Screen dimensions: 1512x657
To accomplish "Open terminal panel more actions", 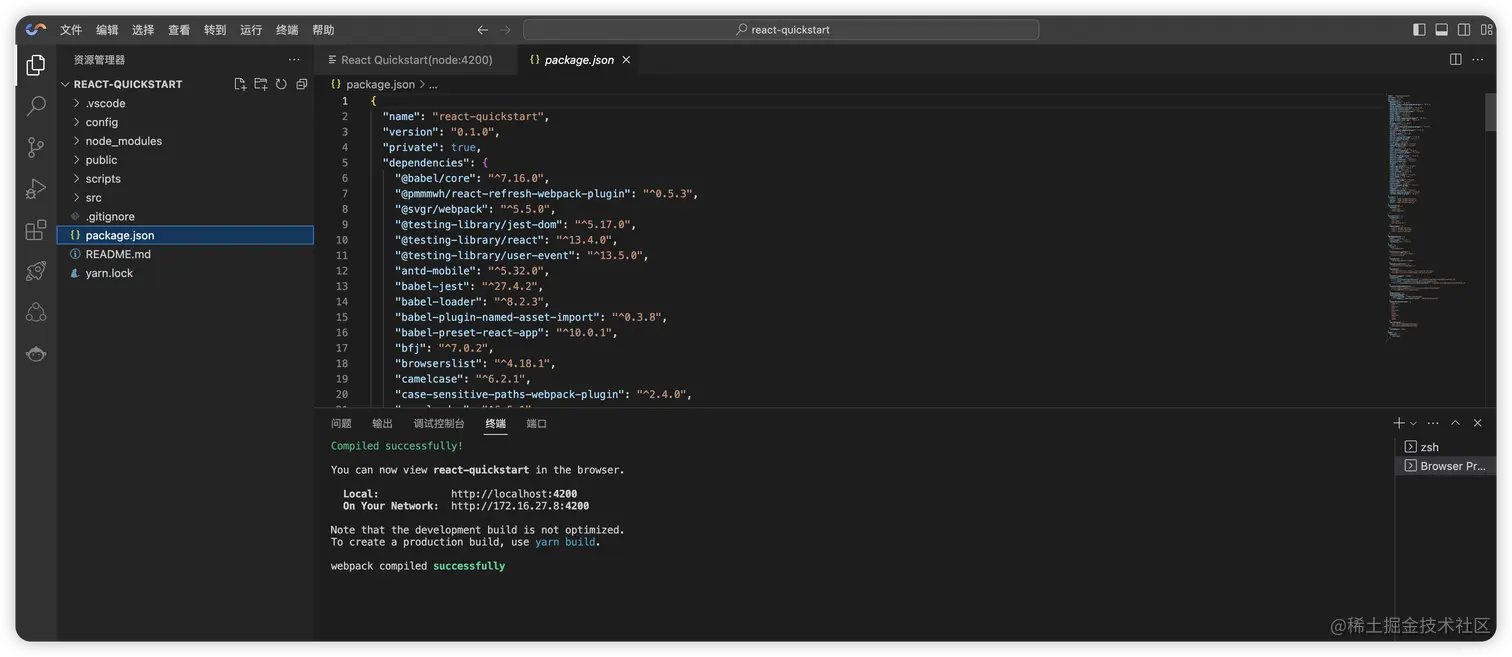I will coord(1433,423).
